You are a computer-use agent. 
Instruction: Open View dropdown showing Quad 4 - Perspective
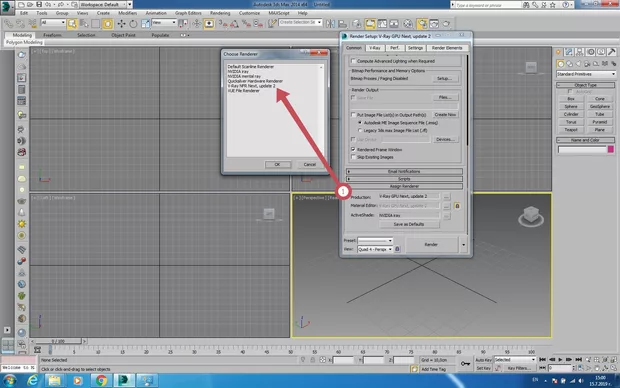[x=375, y=249]
